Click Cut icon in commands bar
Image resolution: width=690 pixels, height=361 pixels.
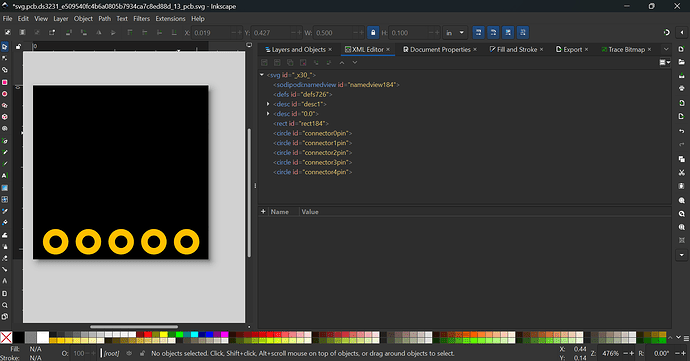(x=682, y=173)
